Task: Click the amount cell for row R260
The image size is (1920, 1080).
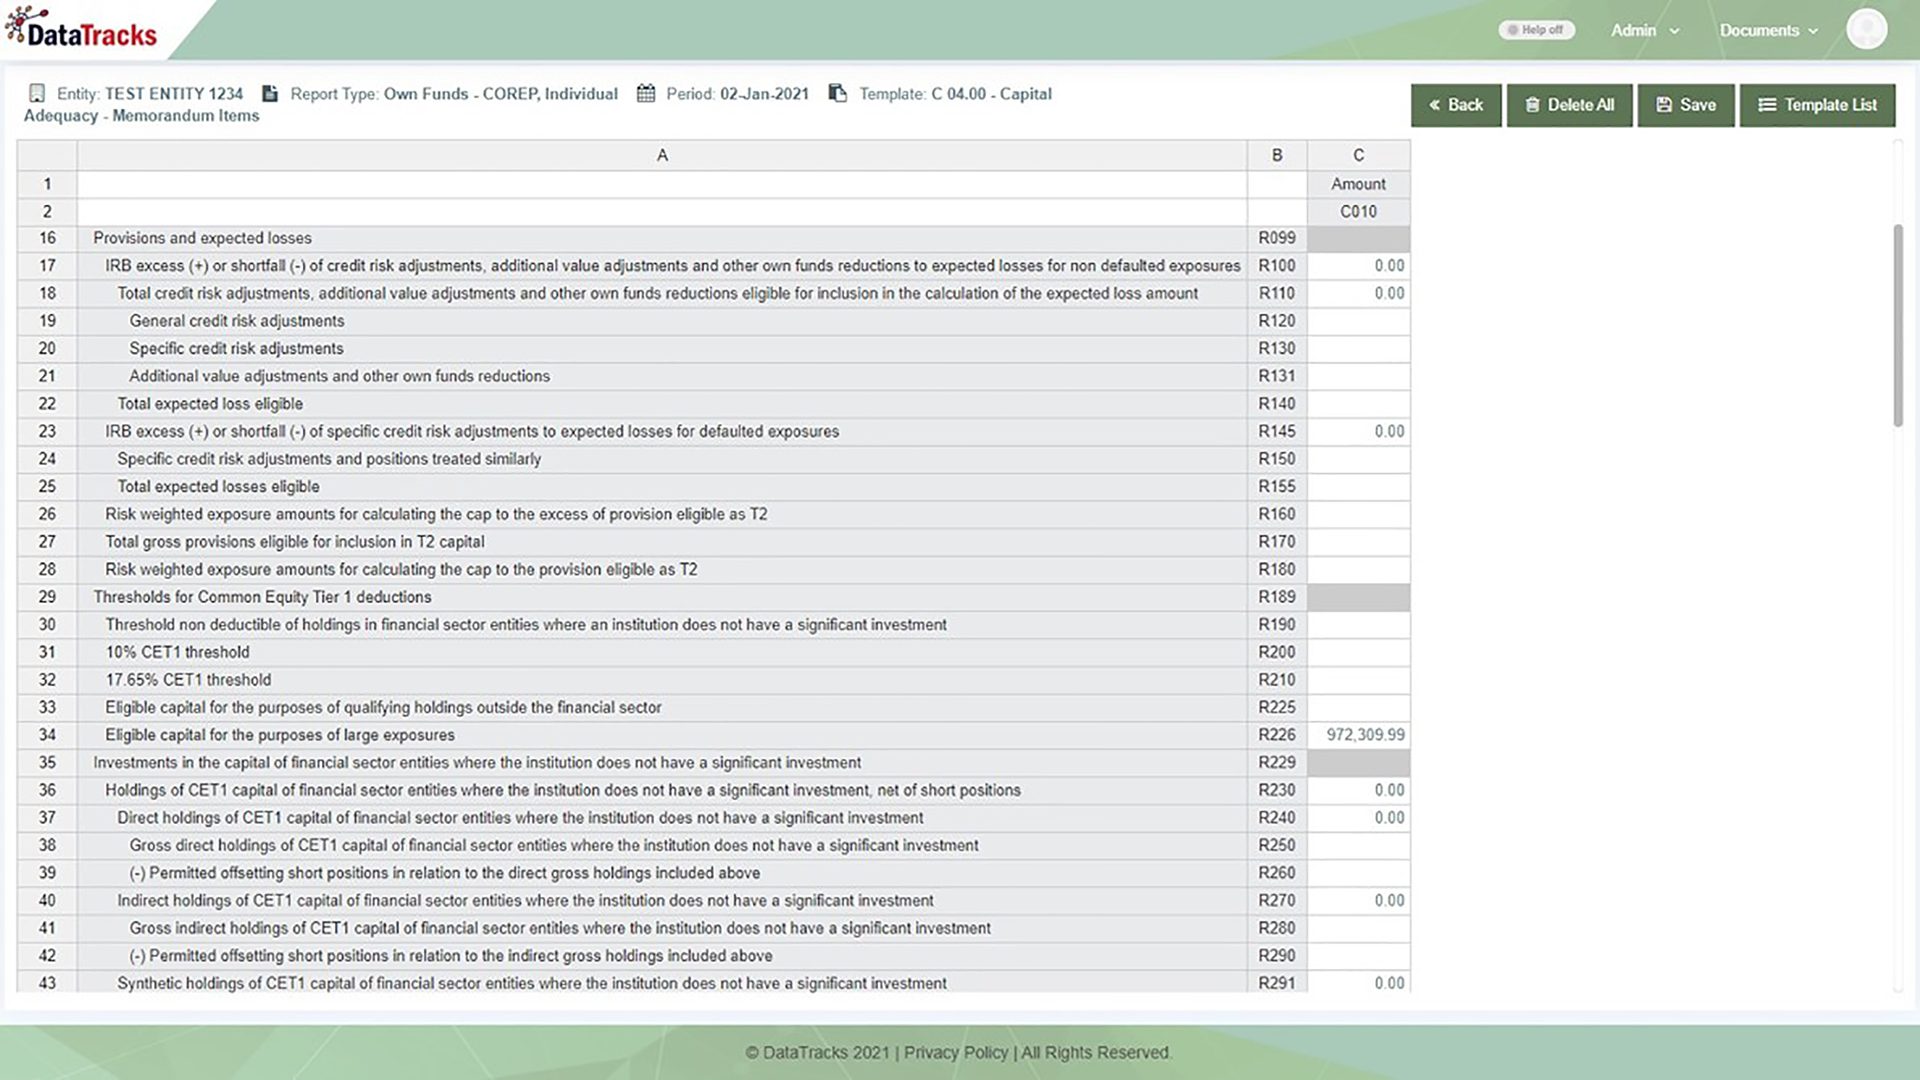Action: [1358, 873]
